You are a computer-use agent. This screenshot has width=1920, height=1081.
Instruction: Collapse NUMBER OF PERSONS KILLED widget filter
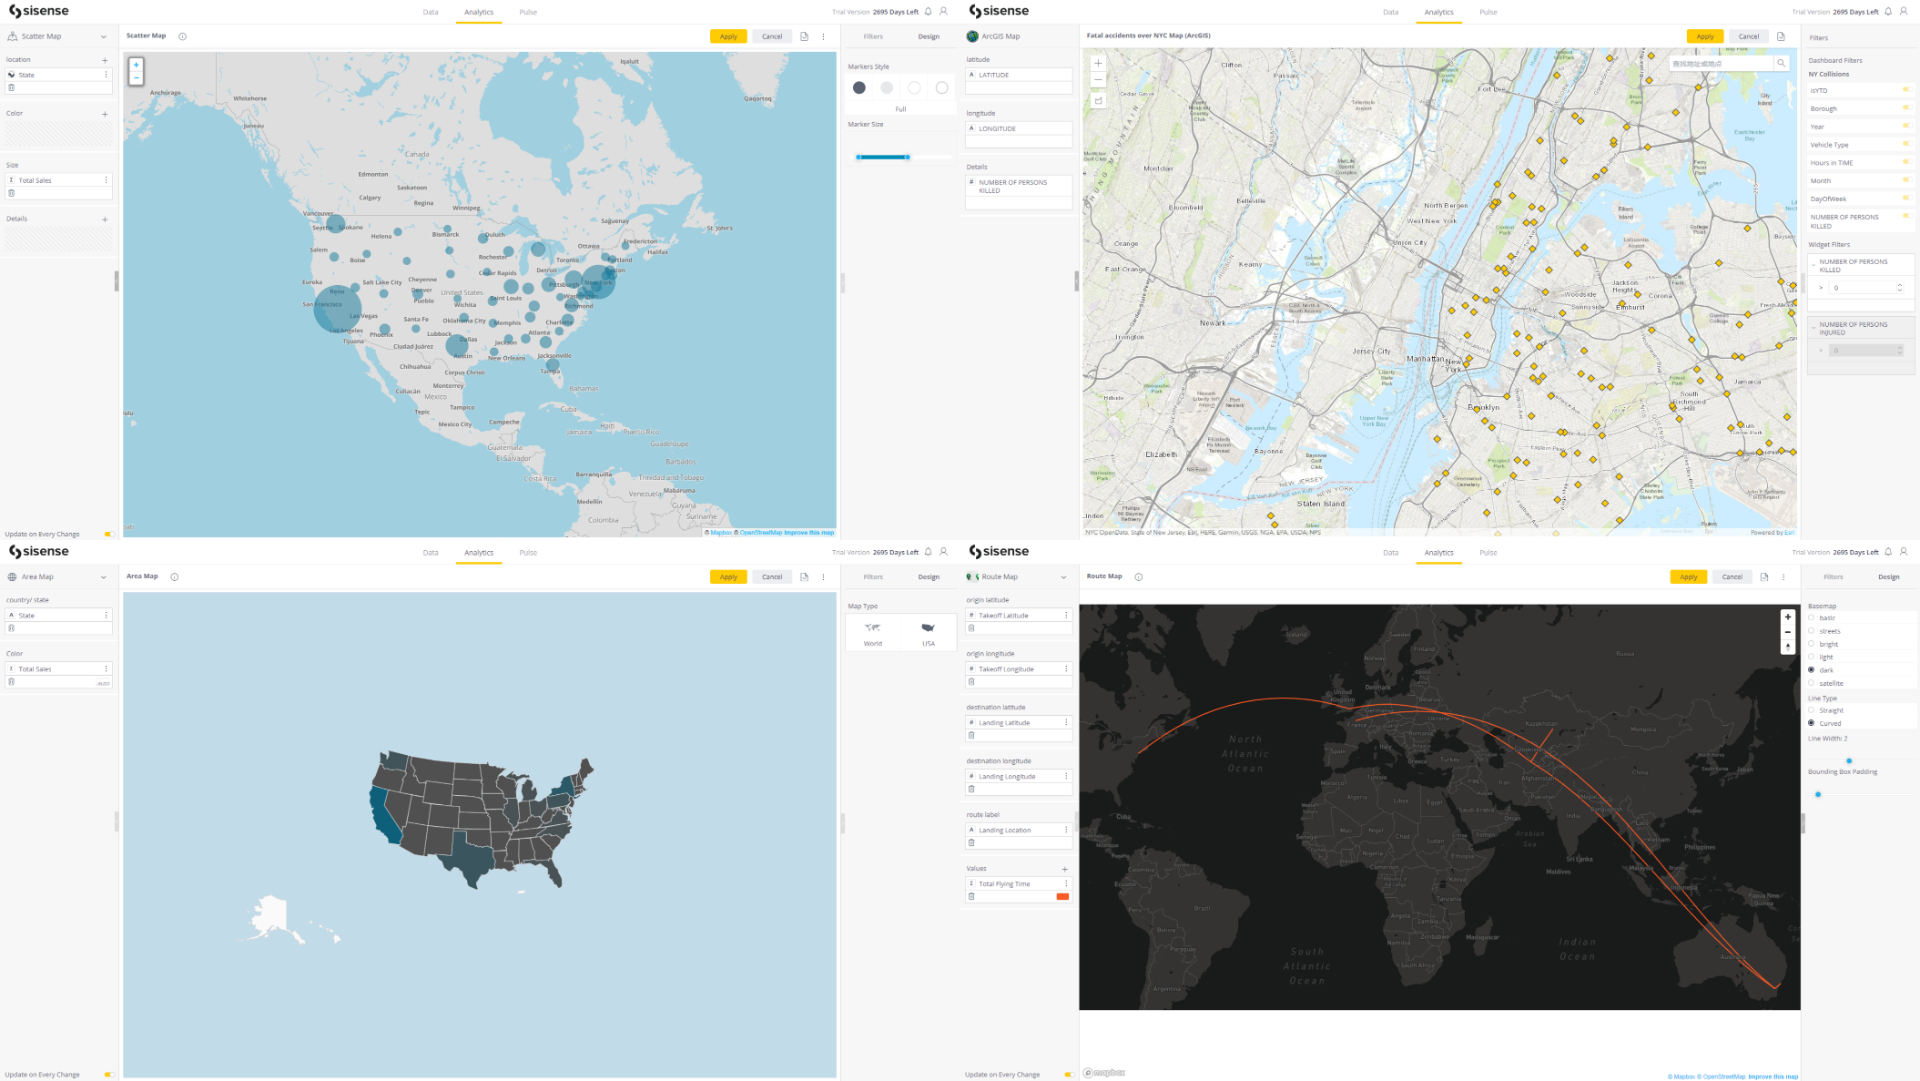1813,266
